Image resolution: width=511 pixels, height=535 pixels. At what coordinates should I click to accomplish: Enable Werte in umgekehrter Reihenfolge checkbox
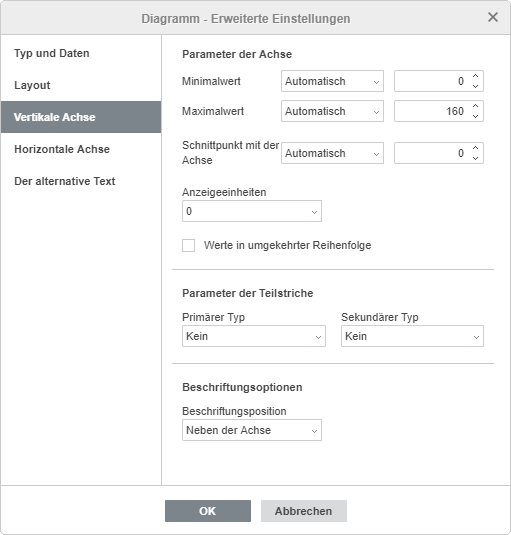[x=188, y=245]
